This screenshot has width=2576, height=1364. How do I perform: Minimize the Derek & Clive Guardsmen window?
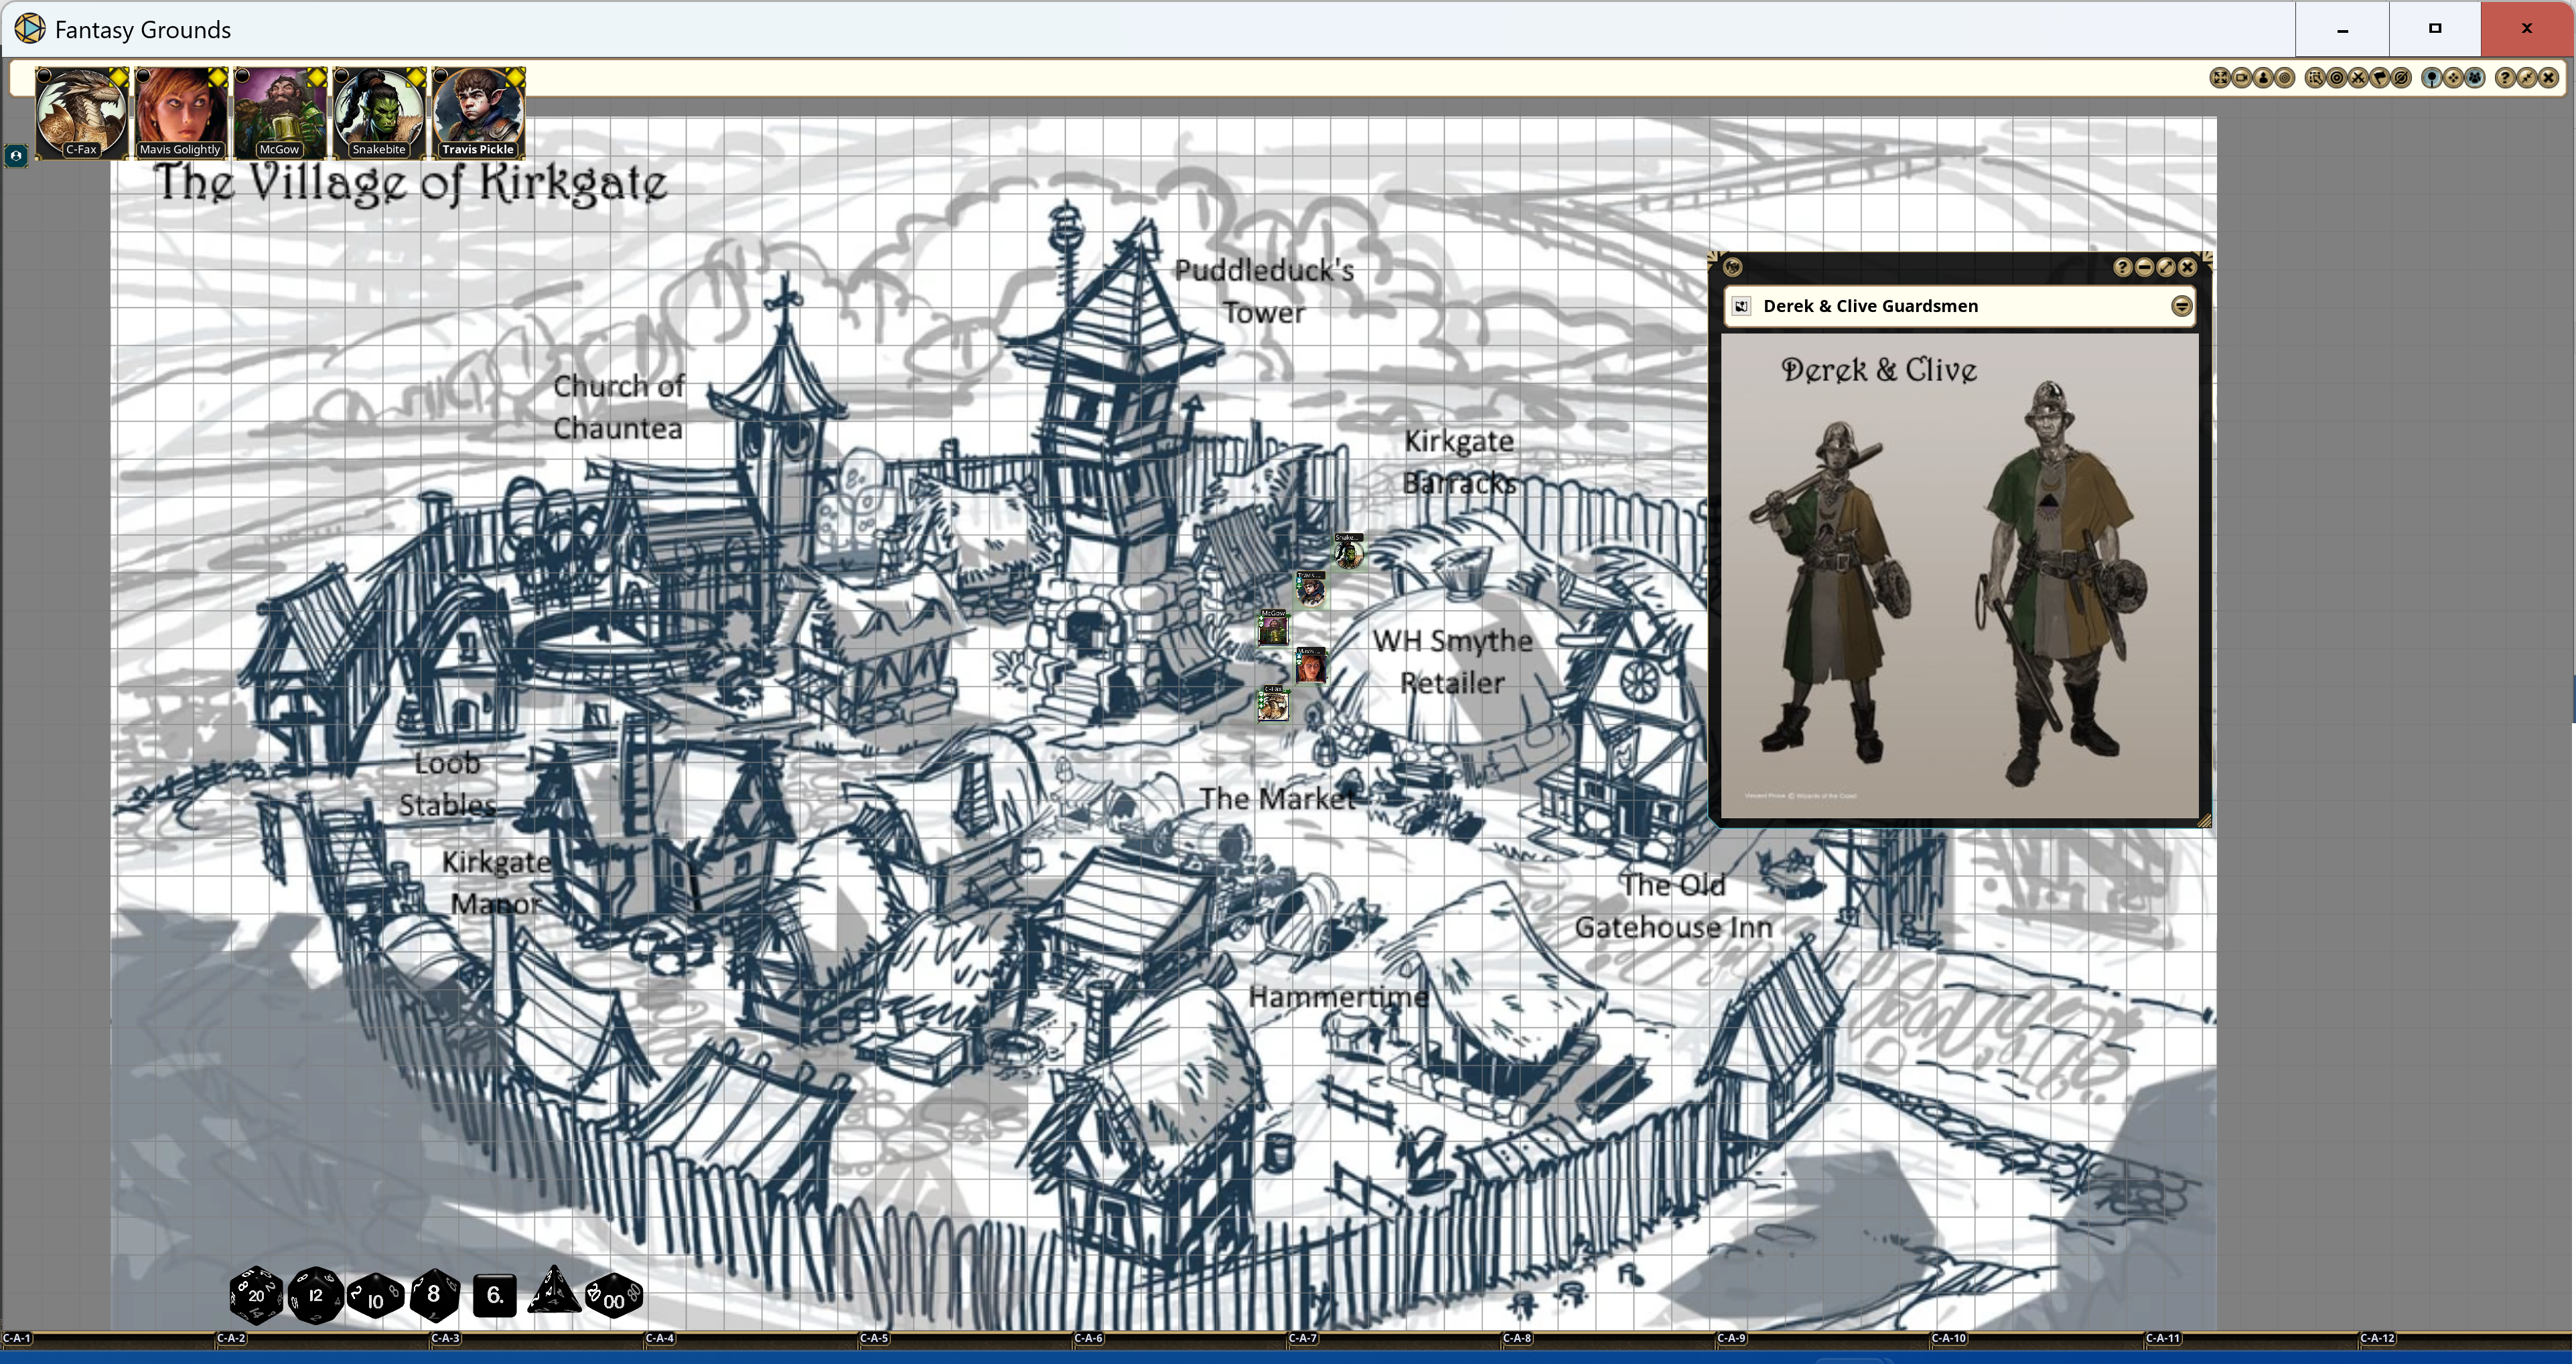2144,266
